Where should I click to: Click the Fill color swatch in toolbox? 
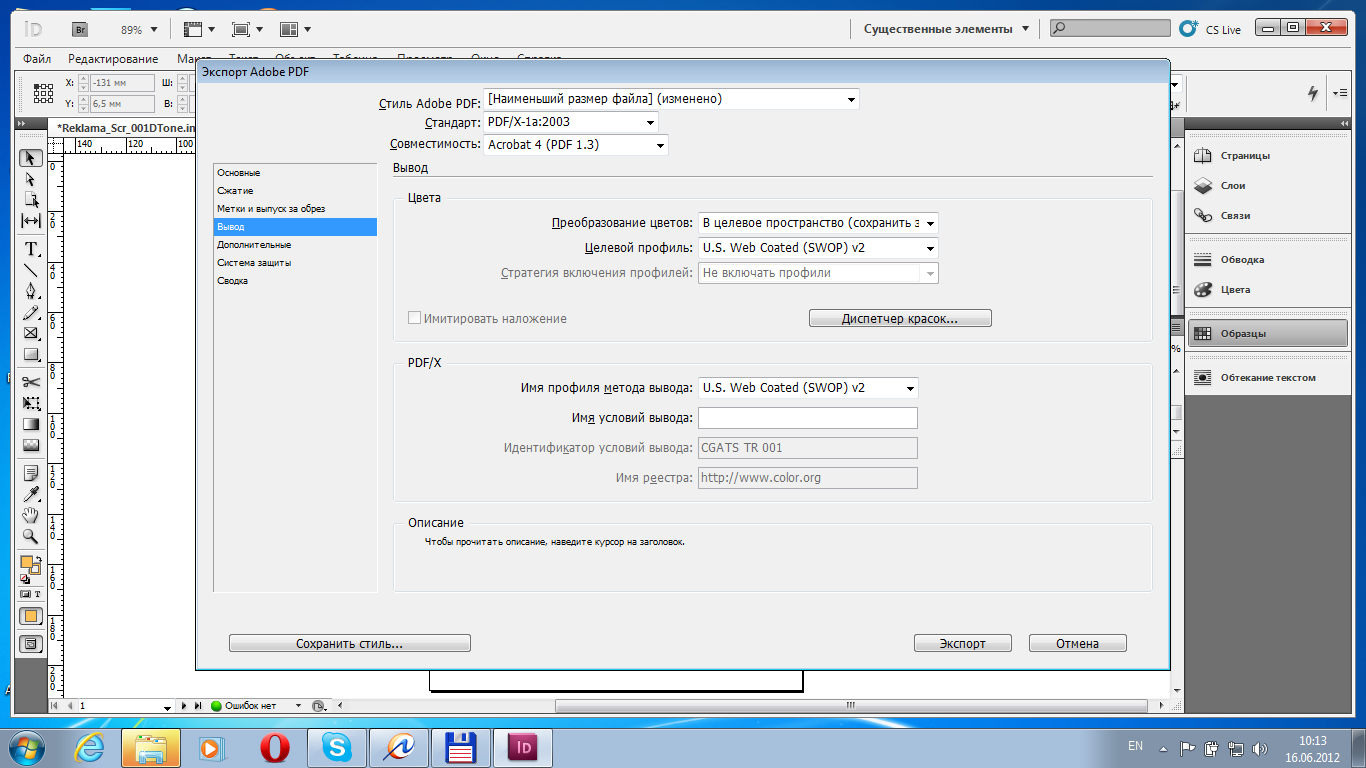click(29, 564)
